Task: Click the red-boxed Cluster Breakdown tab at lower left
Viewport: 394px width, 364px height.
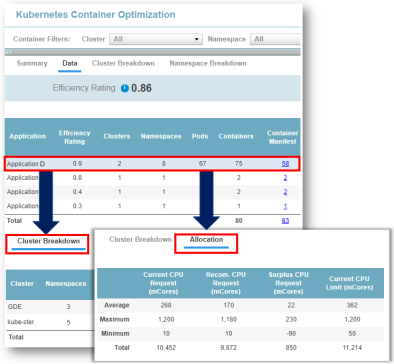Action: point(48,241)
